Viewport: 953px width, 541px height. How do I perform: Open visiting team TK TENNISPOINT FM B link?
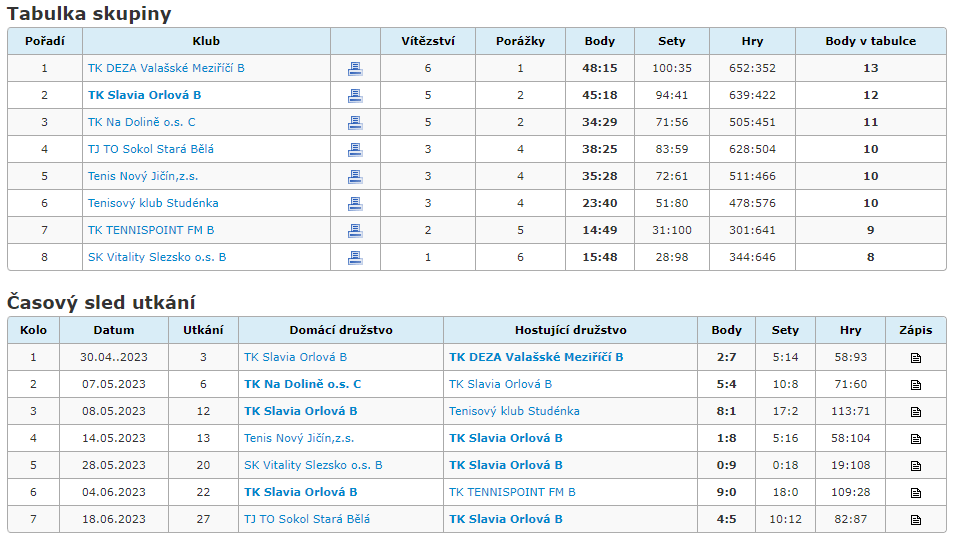point(512,492)
